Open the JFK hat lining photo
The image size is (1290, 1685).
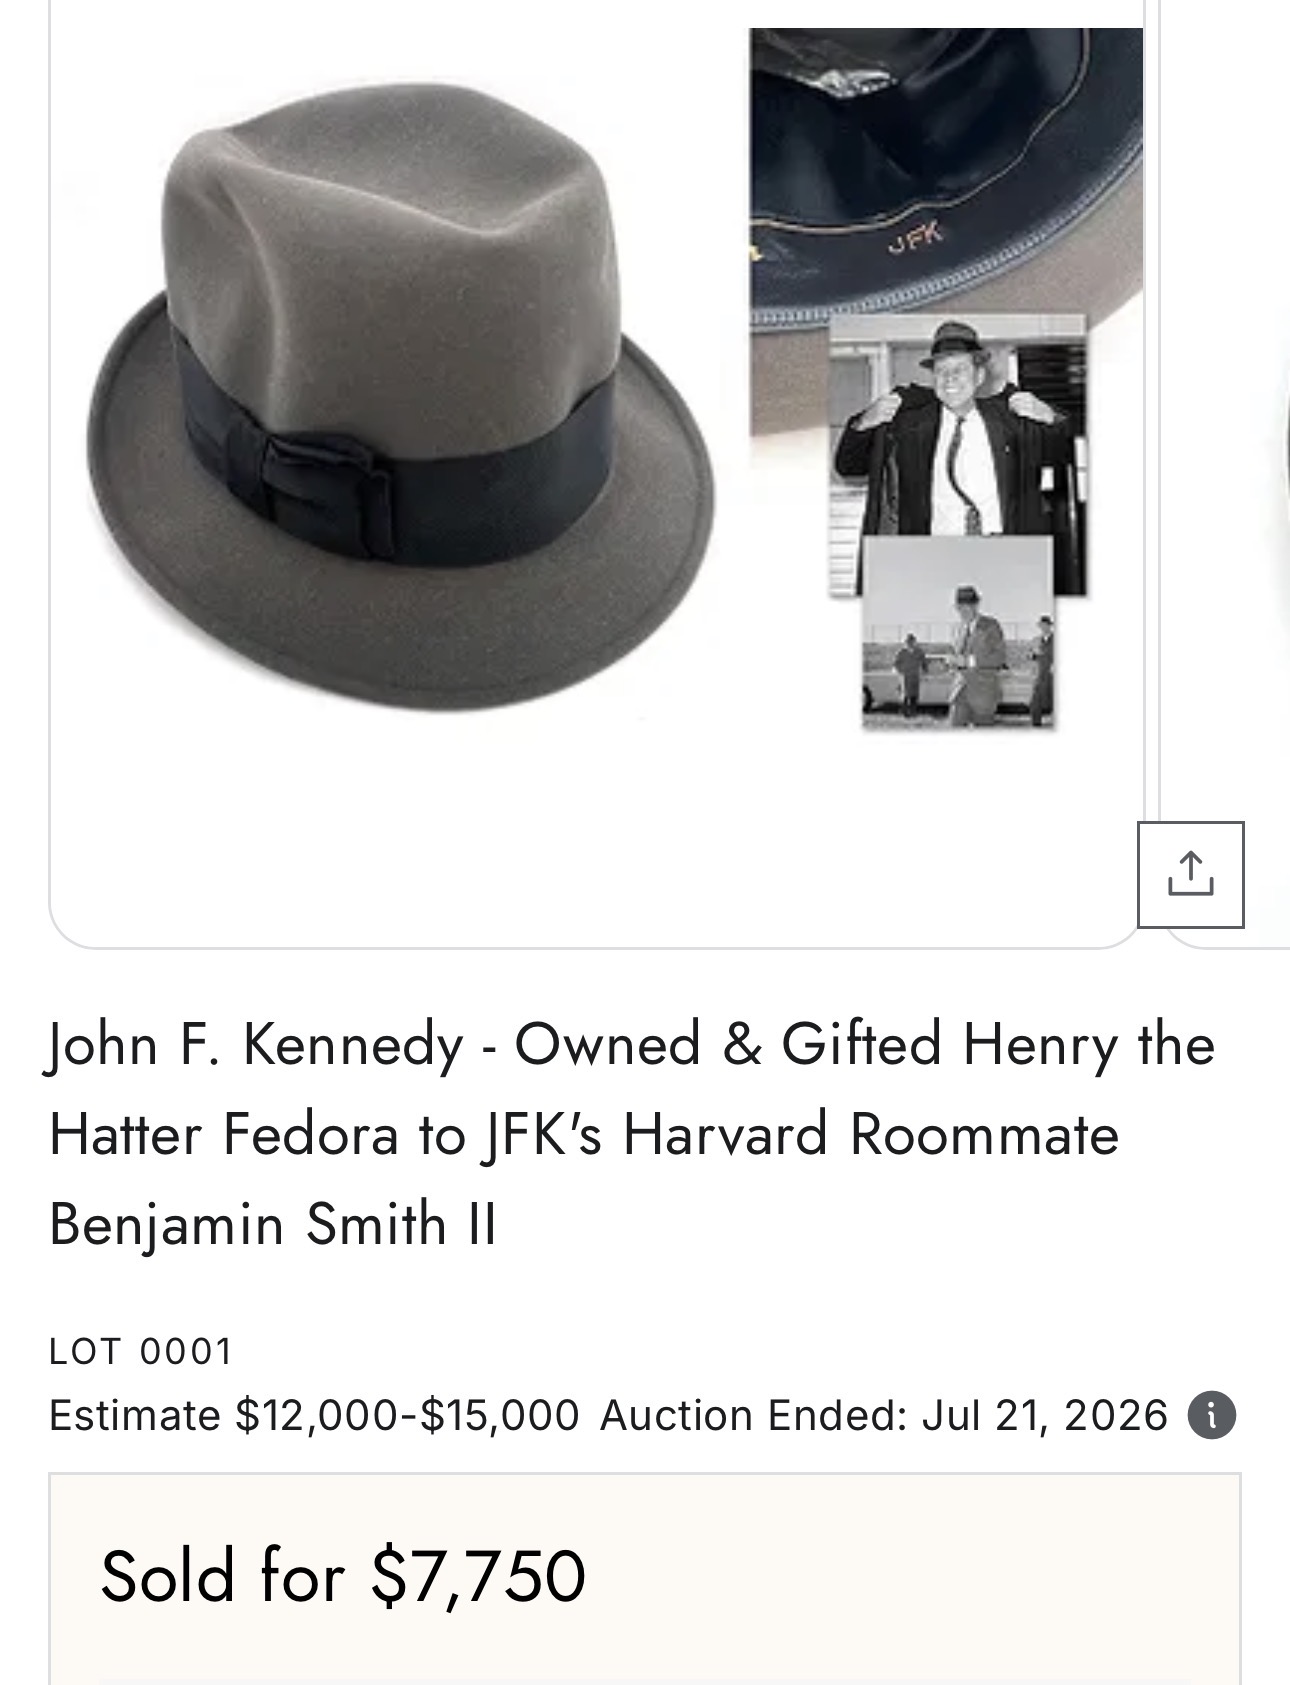(x=946, y=170)
